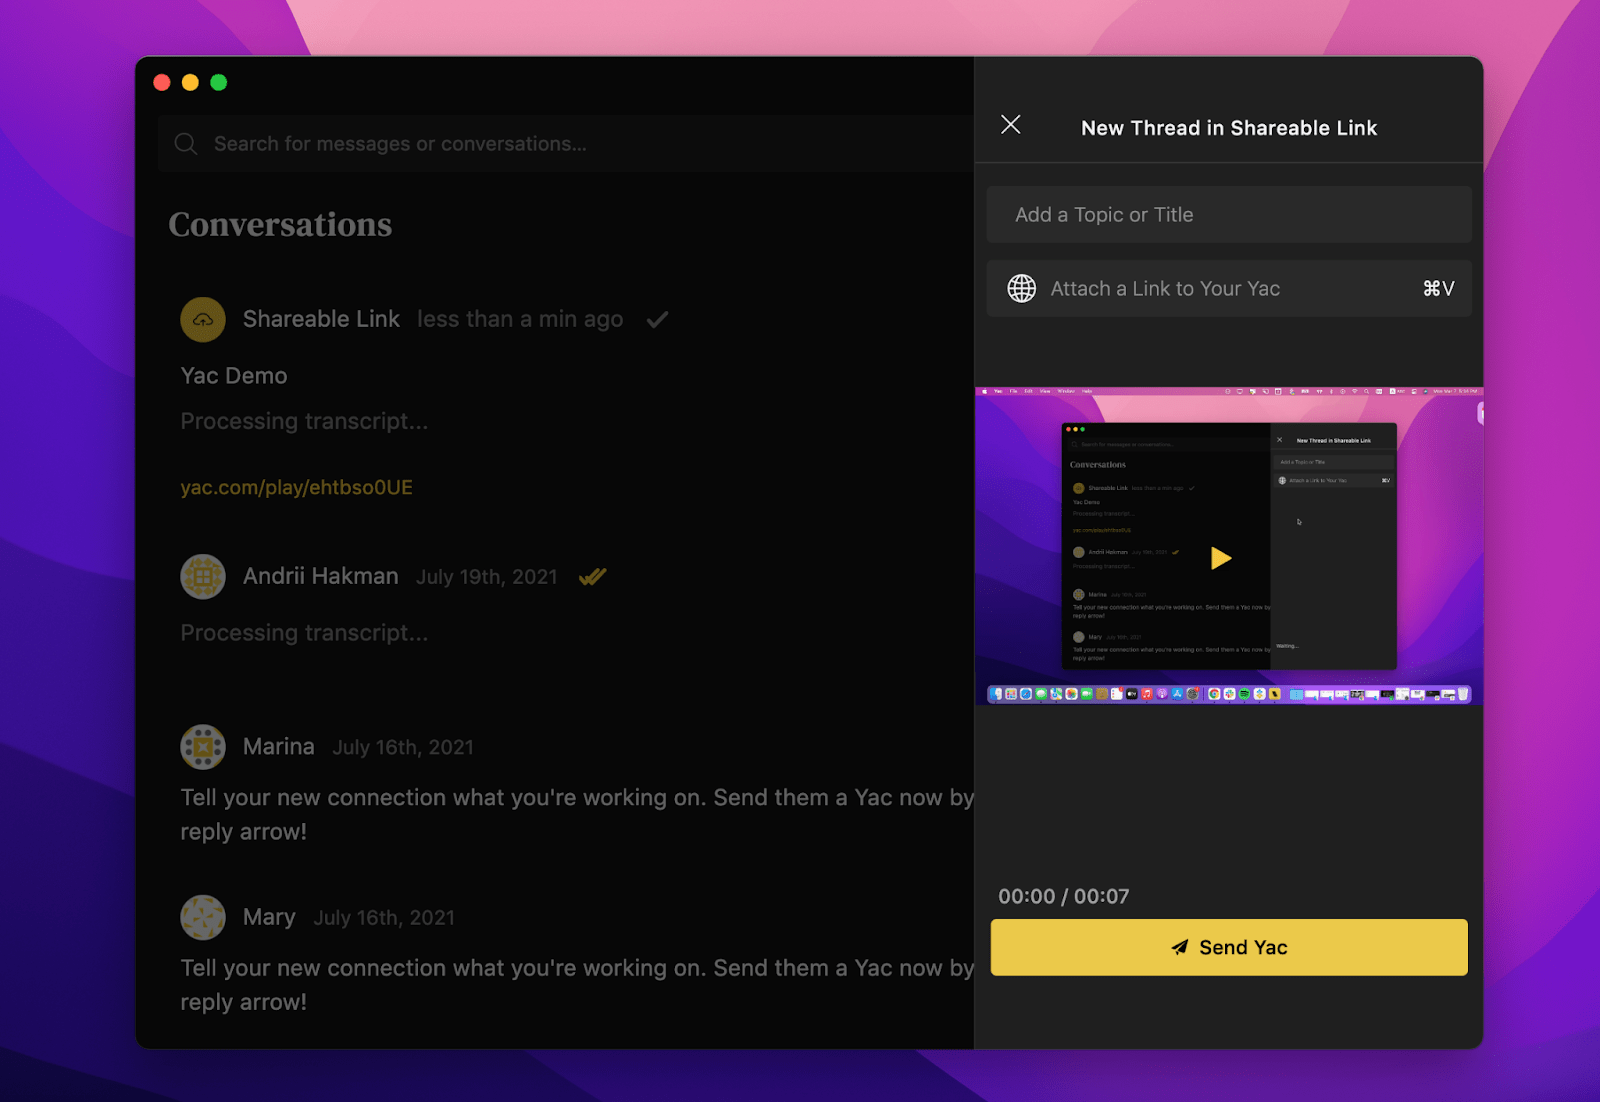
Task: Click the ⌘V paste shortcut hint
Action: [1438, 289]
